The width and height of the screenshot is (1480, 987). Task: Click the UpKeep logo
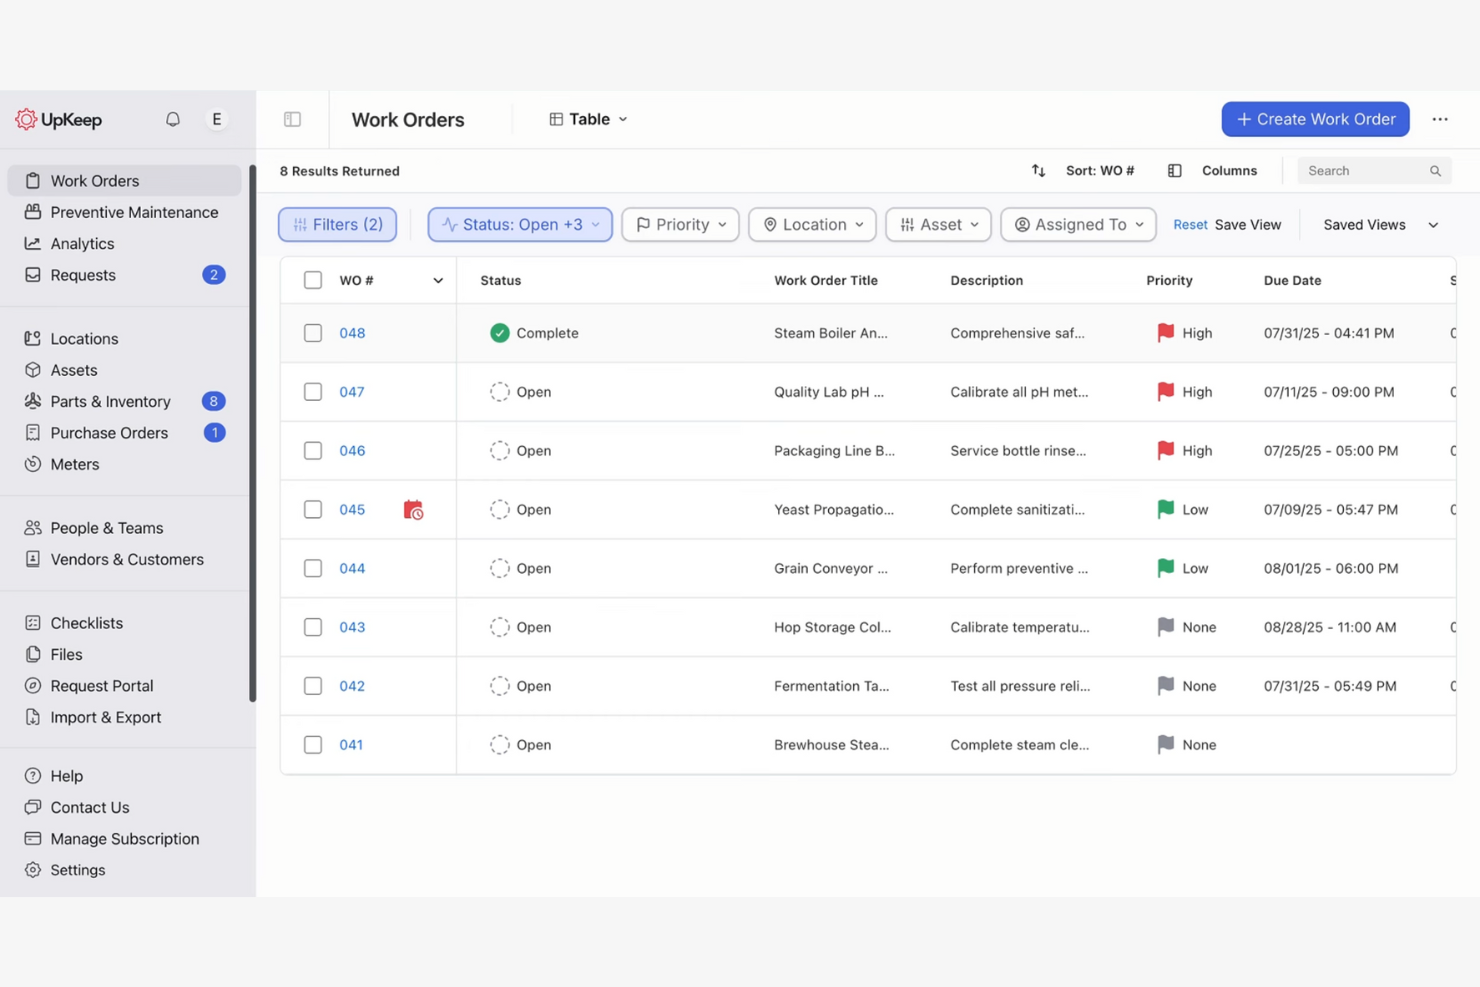[58, 119]
